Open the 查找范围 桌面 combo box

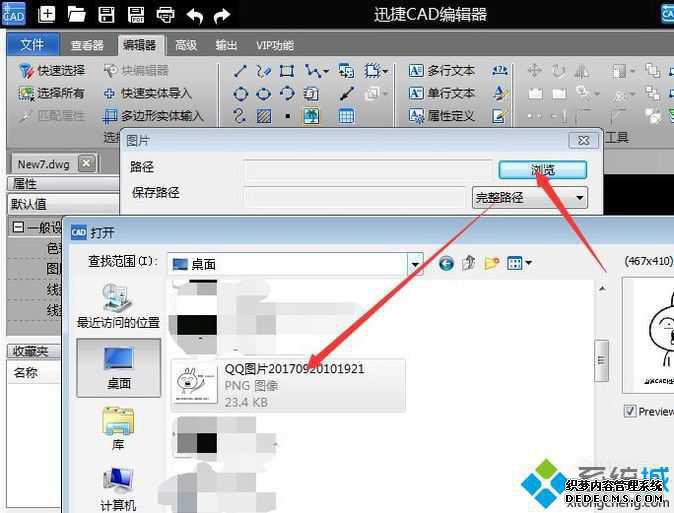click(x=295, y=264)
